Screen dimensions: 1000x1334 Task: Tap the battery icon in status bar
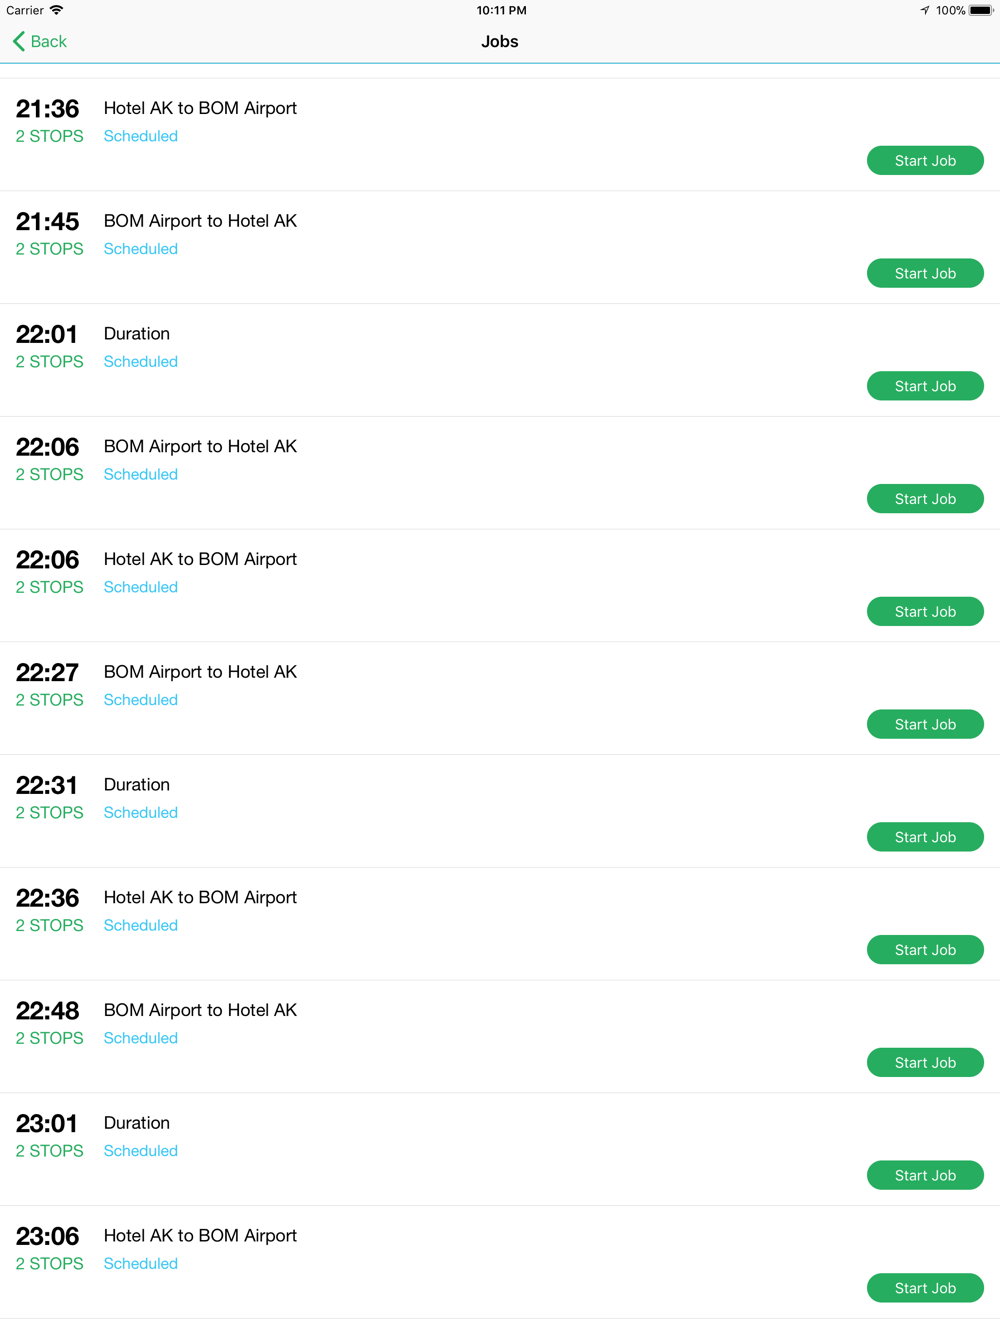(981, 10)
